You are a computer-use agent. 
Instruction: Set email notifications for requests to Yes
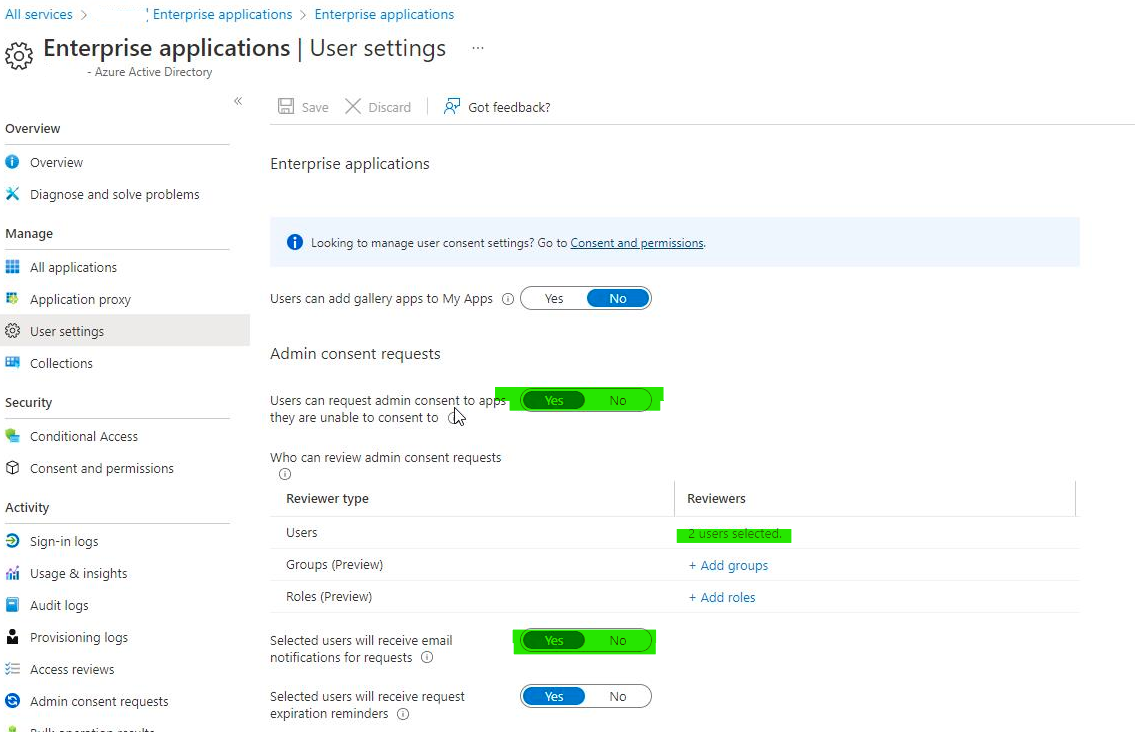point(554,641)
